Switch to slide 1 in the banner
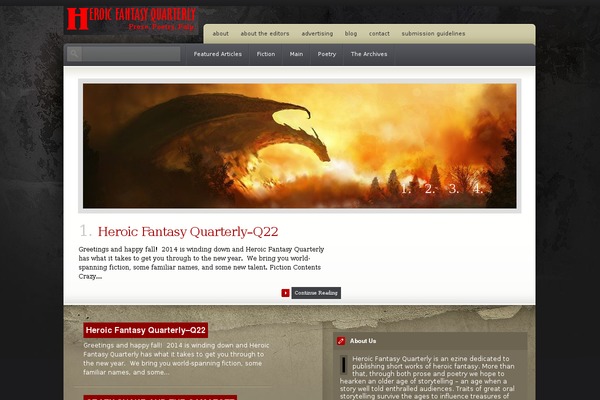This screenshot has height=400, width=600. (406, 189)
